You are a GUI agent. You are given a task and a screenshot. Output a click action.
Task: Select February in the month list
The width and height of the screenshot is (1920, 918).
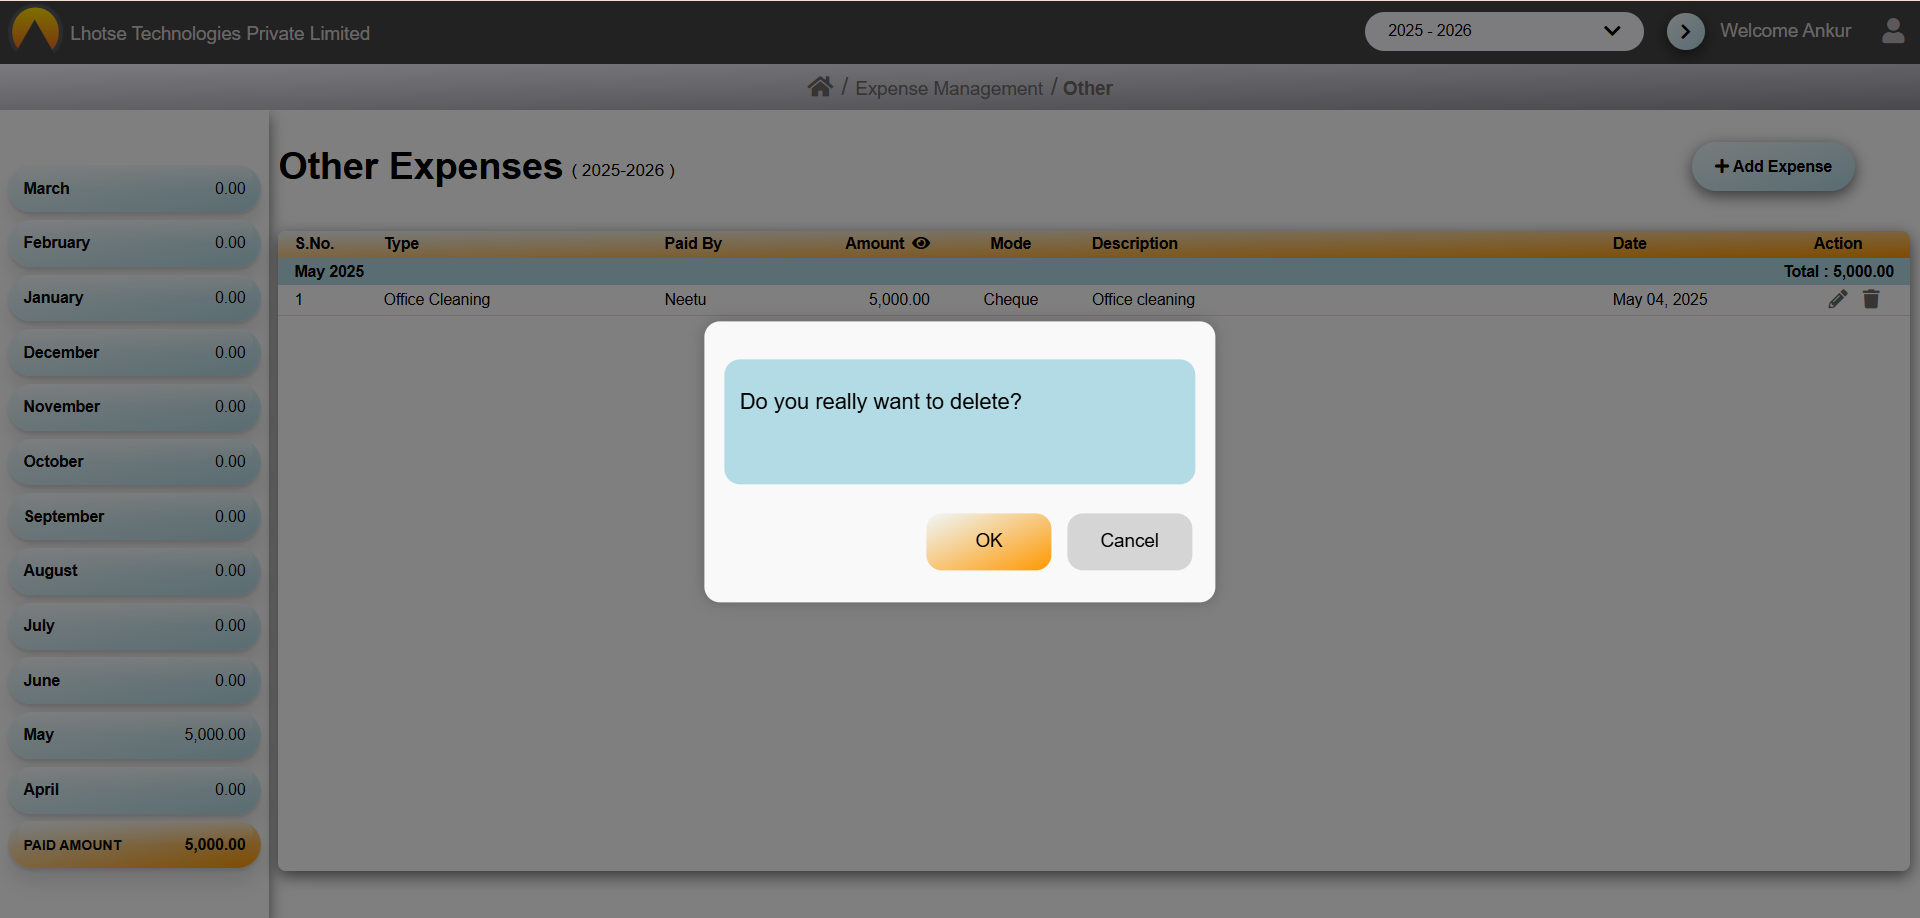click(134, 242)
